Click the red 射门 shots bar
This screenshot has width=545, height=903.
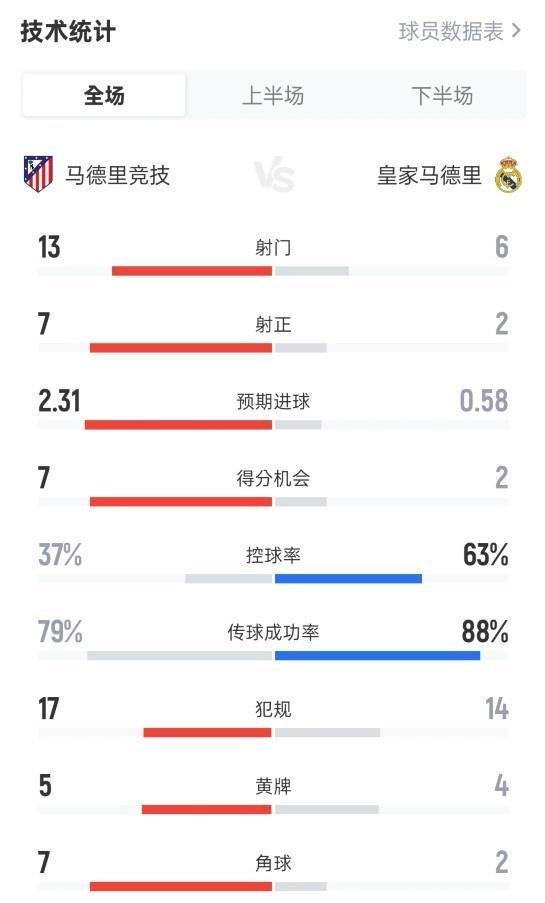pyautogui.click(x=192, y=271)
